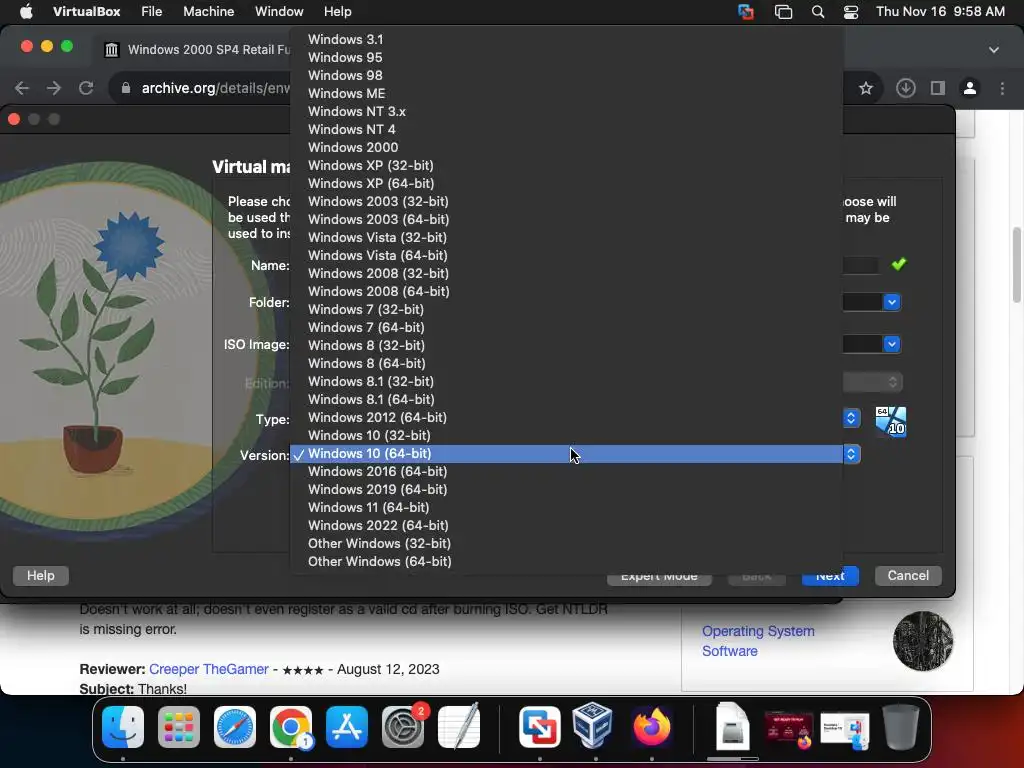Close the VirtualBox wizard window

point(14,119)
